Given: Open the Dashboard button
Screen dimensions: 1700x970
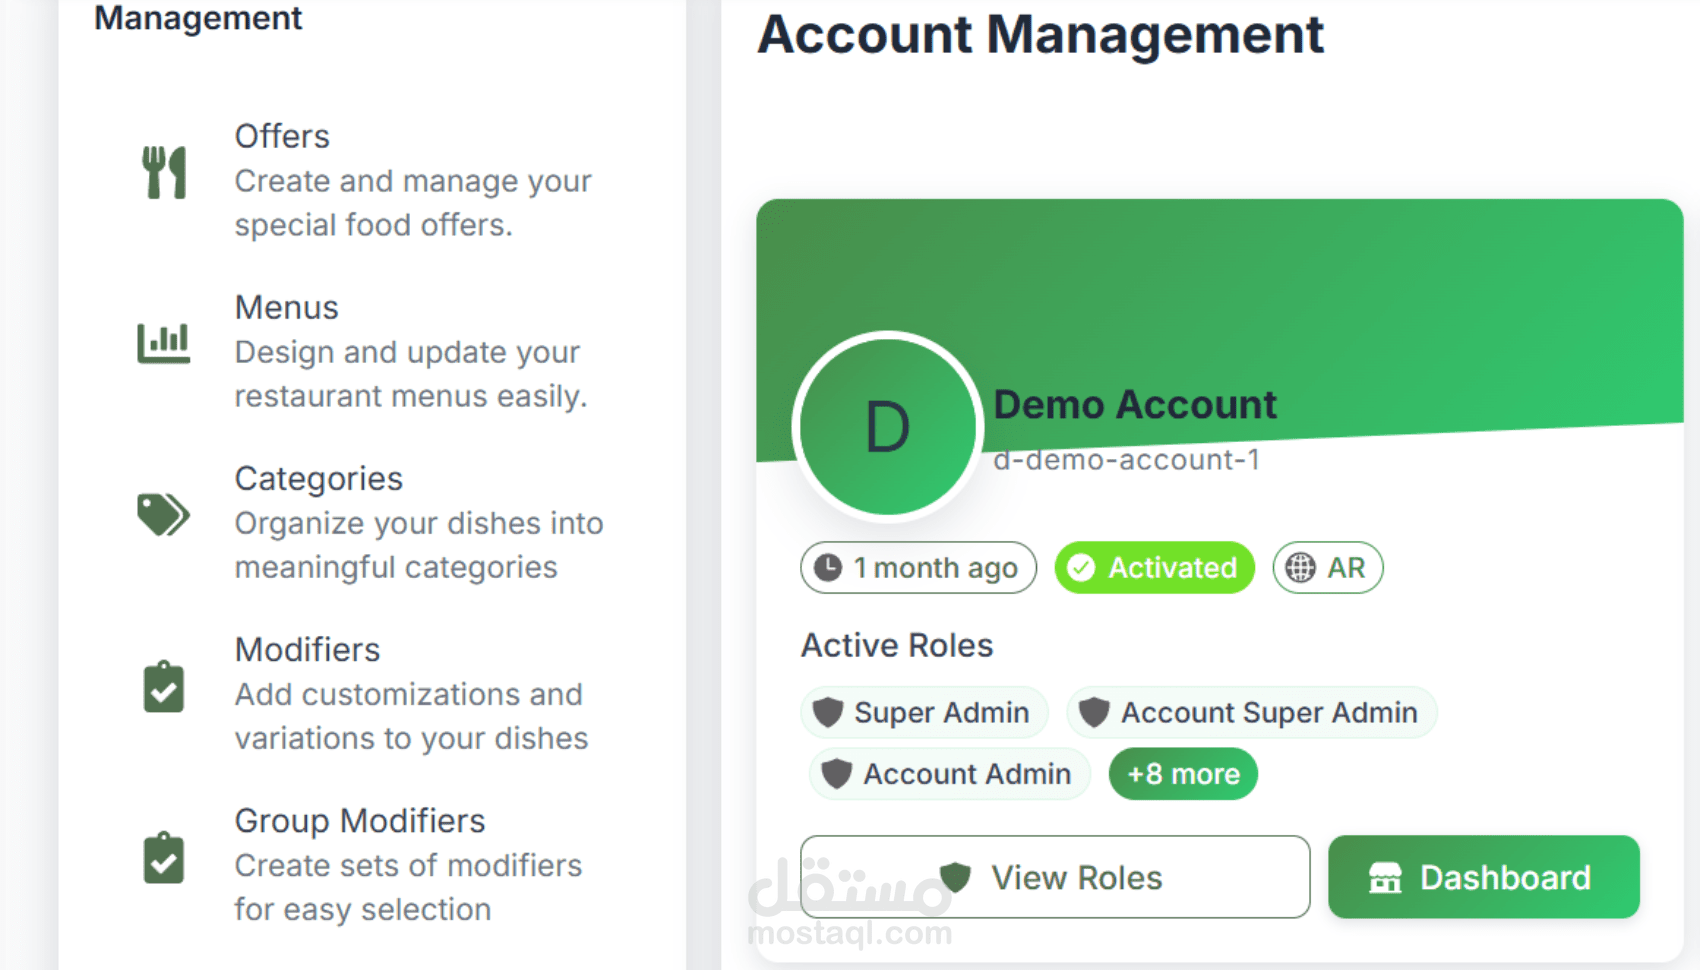Looking at the screenshot, I should pyautogui.click(x=1483, y=877).
